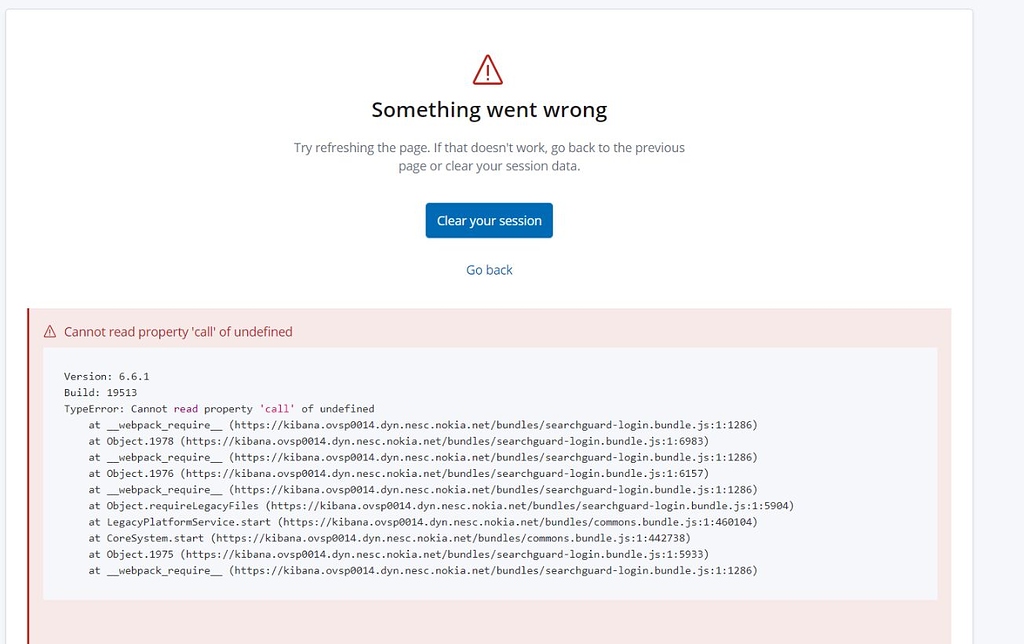1024x644 pixels.
Task: Follow the Go back link
Action: 489,270
